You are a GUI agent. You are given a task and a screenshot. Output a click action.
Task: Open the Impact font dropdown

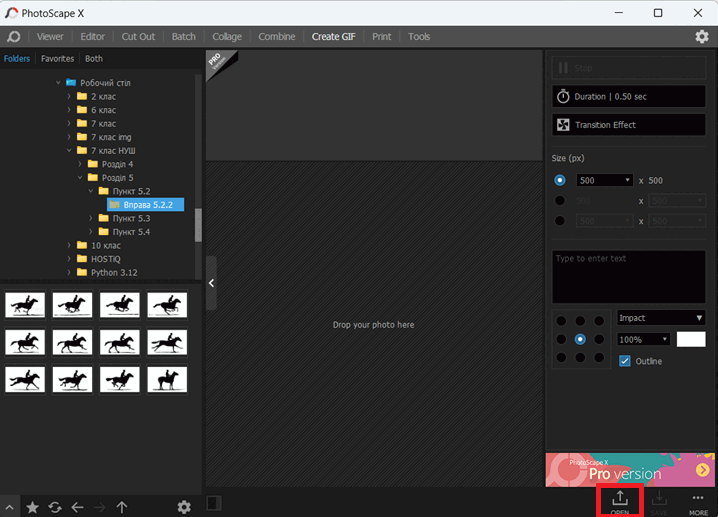(x=661, y=318)
